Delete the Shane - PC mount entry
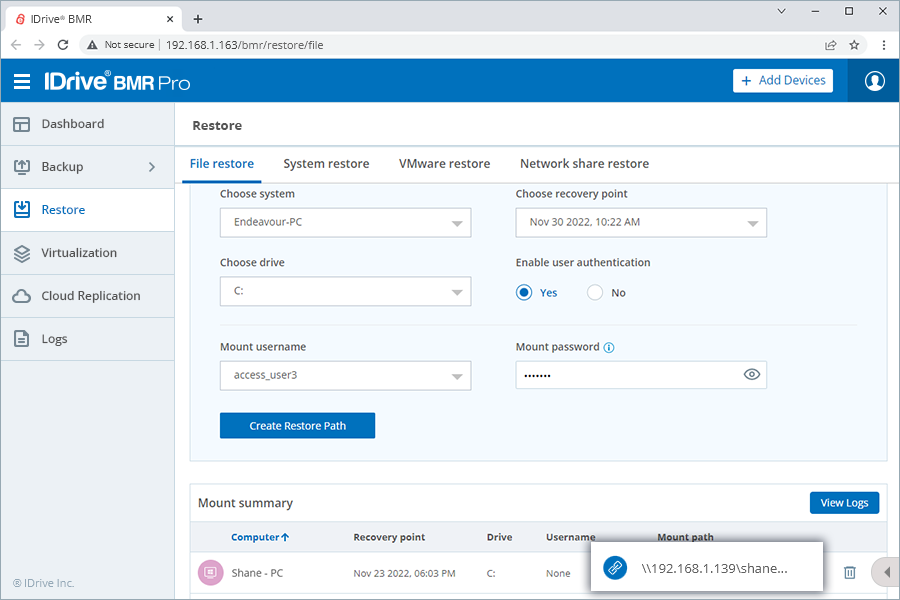Screen dimensions: 900x600 pyautogui.click(x=849, y=572)
